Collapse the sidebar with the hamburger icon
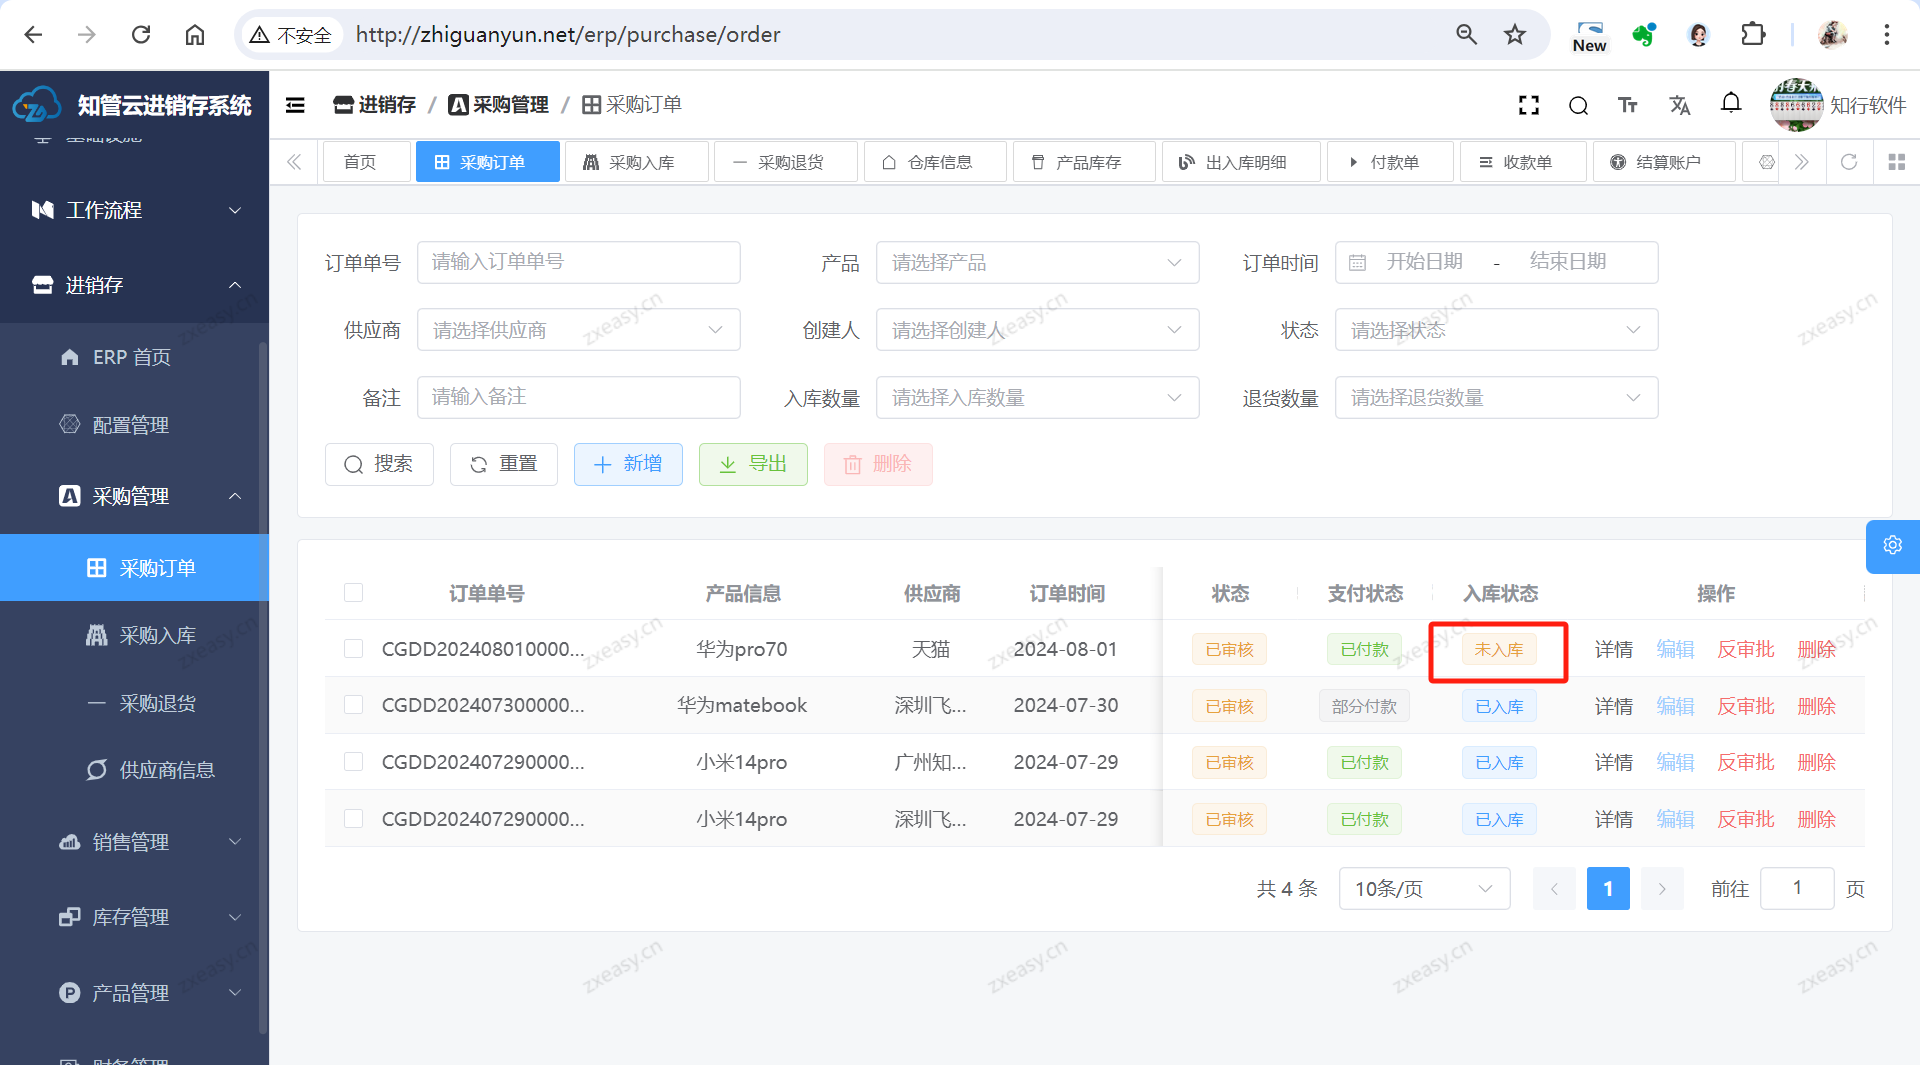 coord(295,105)
